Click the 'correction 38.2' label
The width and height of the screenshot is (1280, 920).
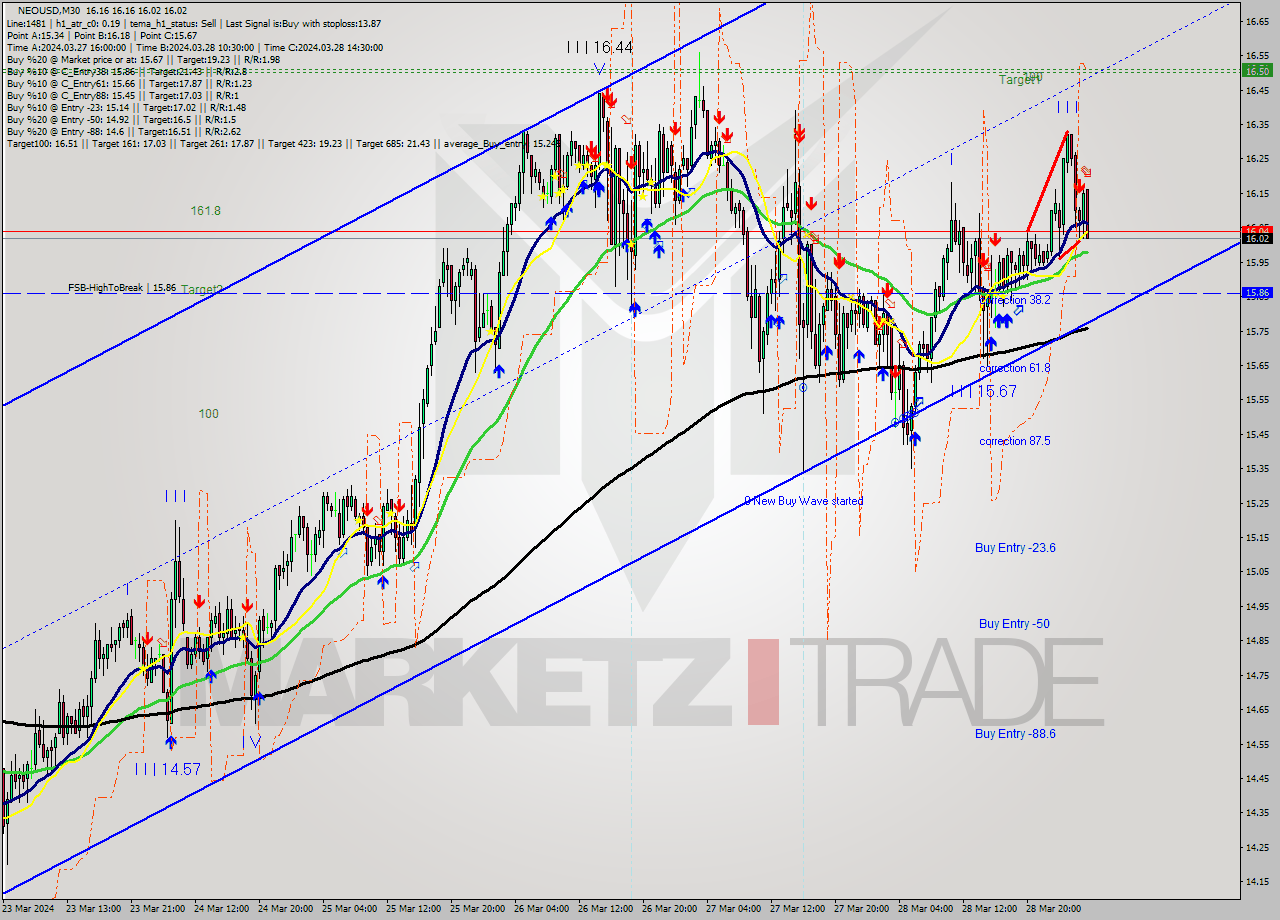coord(1016,300)
